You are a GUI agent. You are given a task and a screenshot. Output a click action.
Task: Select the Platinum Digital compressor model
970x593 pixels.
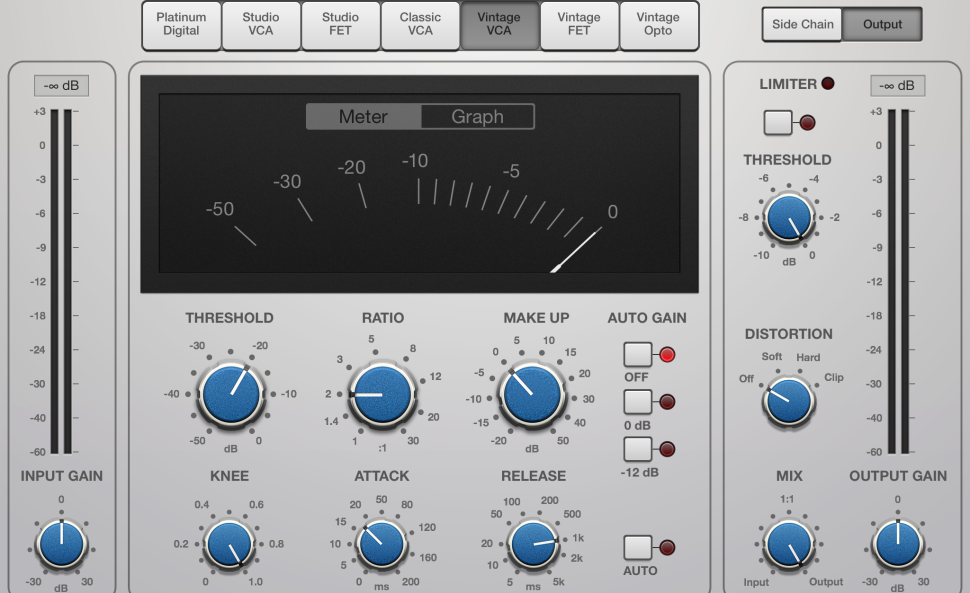pos(181,25)
